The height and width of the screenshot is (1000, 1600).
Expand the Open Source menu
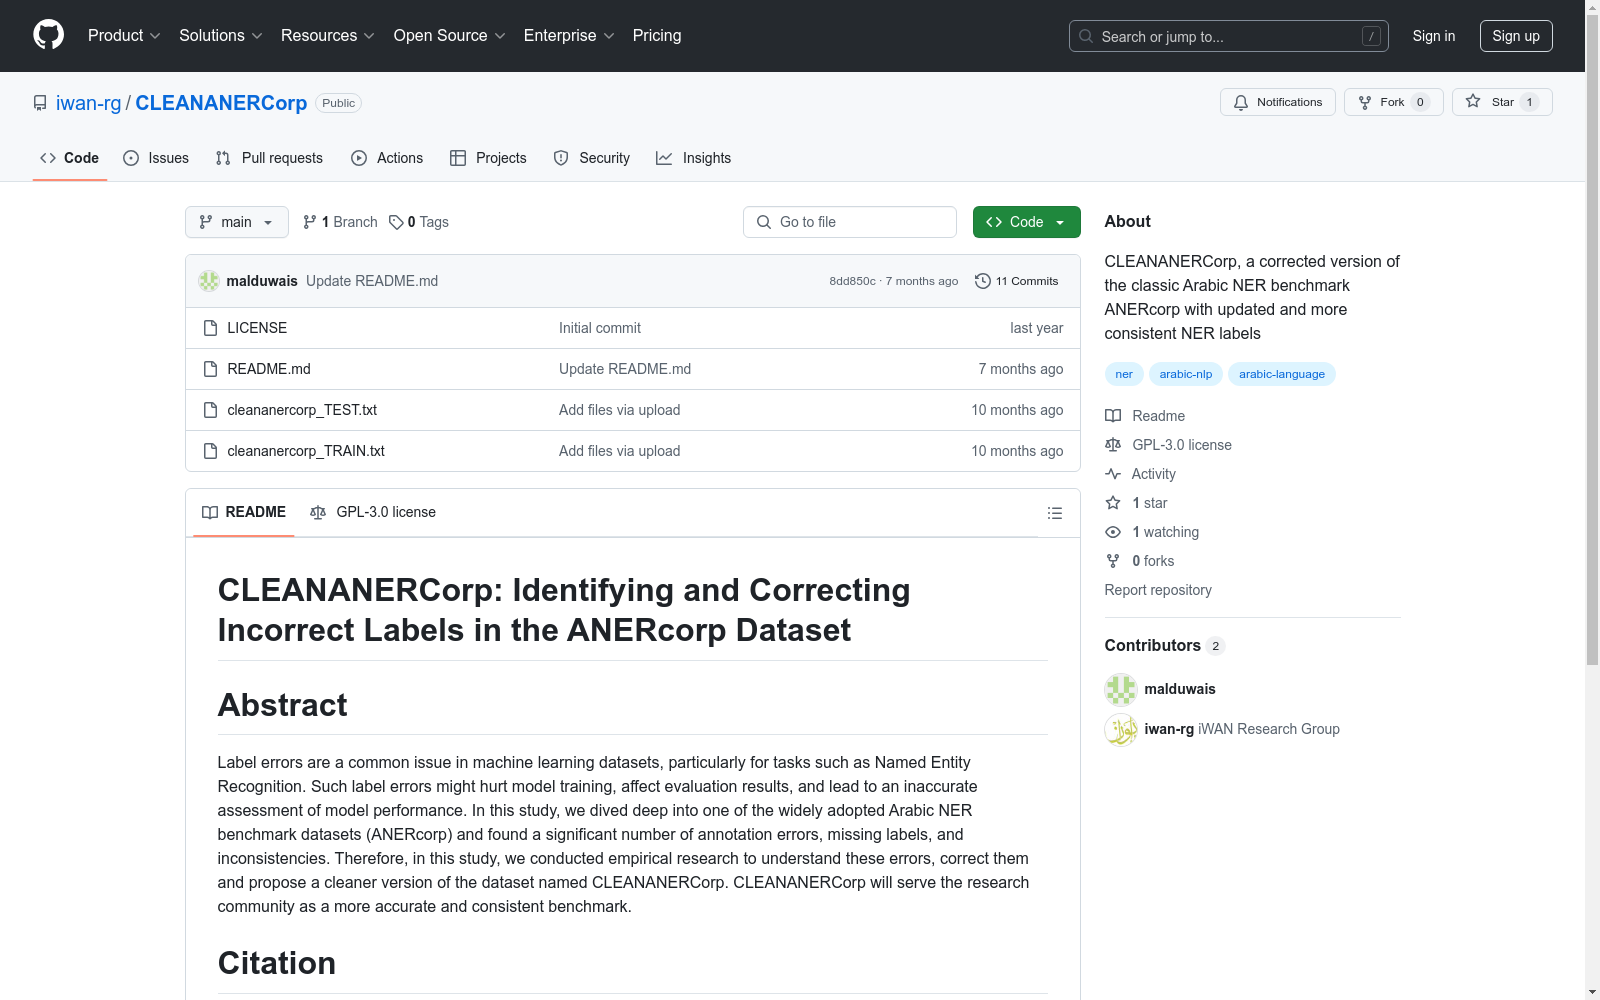click(450, 36)
